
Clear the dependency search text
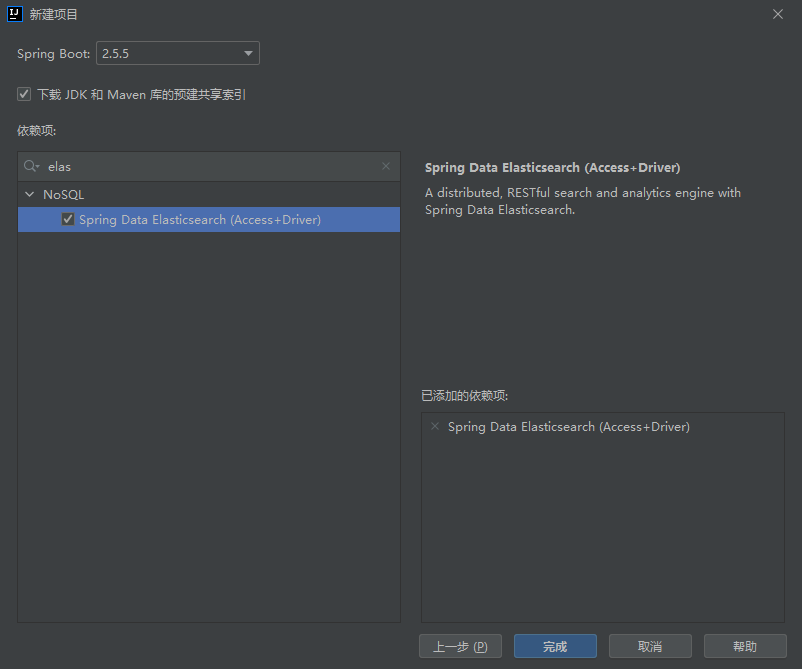click(386, 166)
